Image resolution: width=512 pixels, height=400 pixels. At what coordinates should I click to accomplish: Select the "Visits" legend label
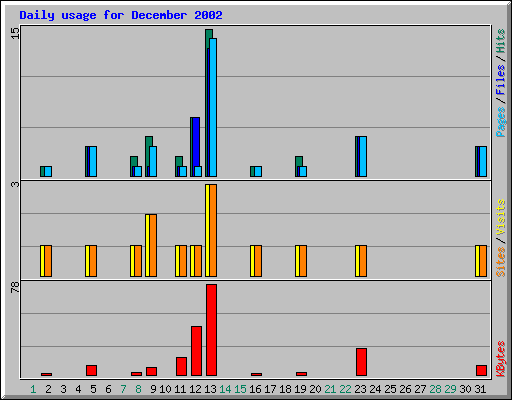[x=500, y=217]
